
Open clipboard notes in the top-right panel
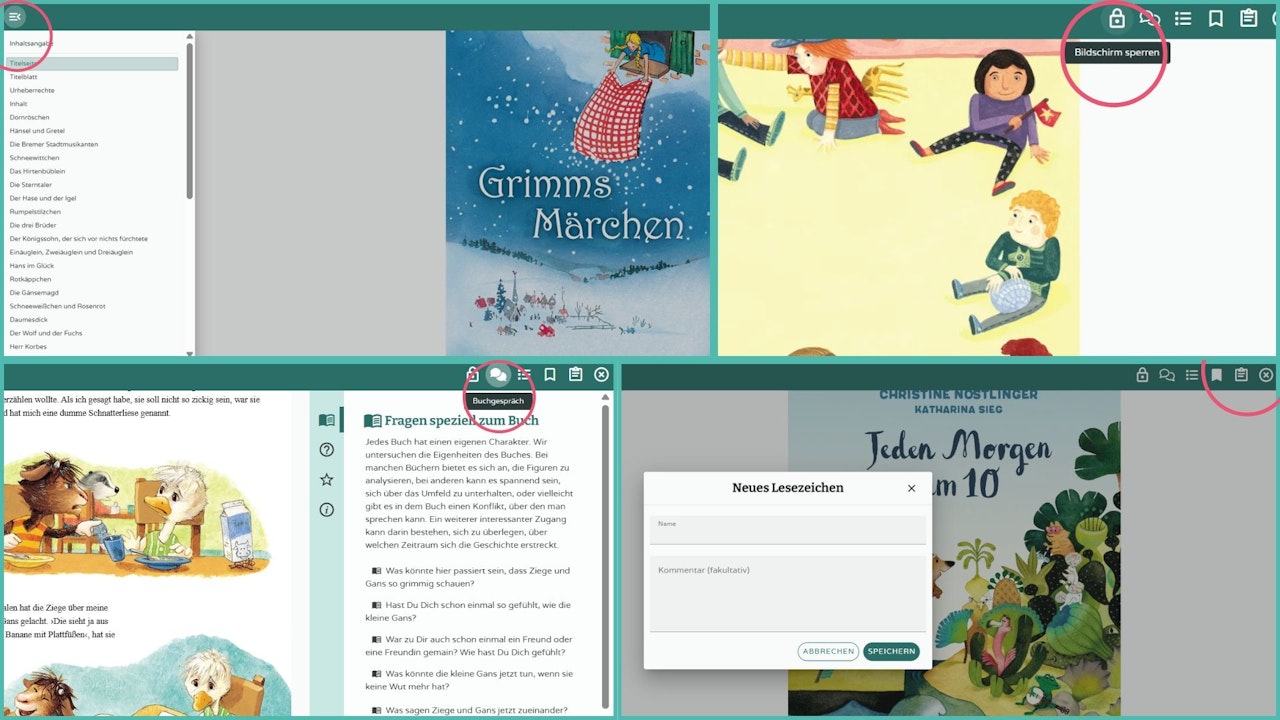[x=1248, y=19]
